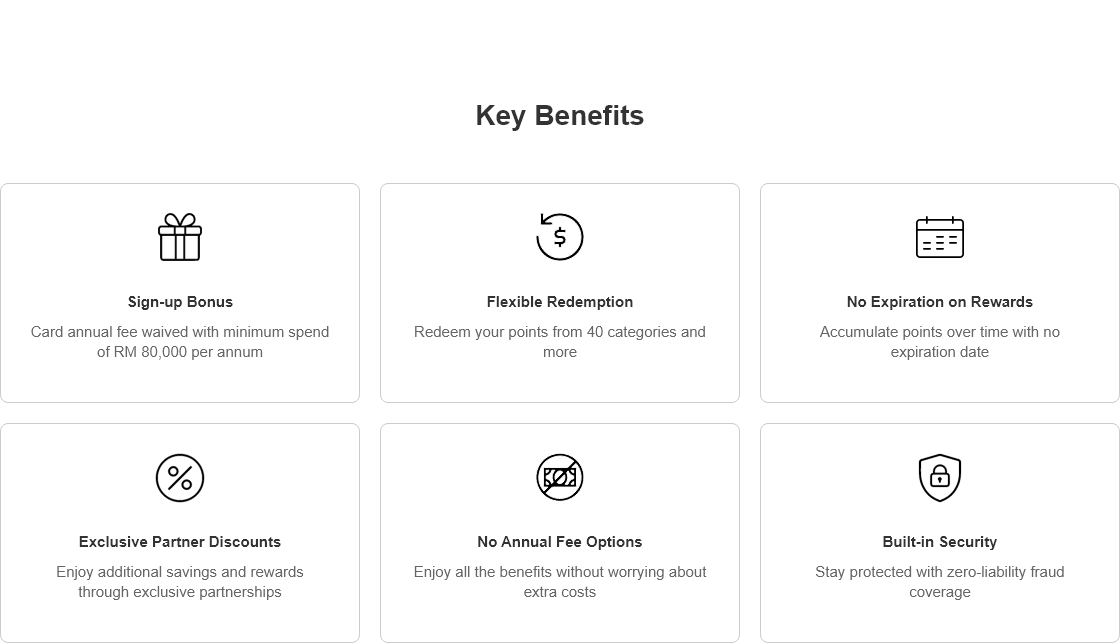The width and height of the screenshot is (1120, 643).
Task: Click the 40 categories redemption description
Action: pos(560,342)
